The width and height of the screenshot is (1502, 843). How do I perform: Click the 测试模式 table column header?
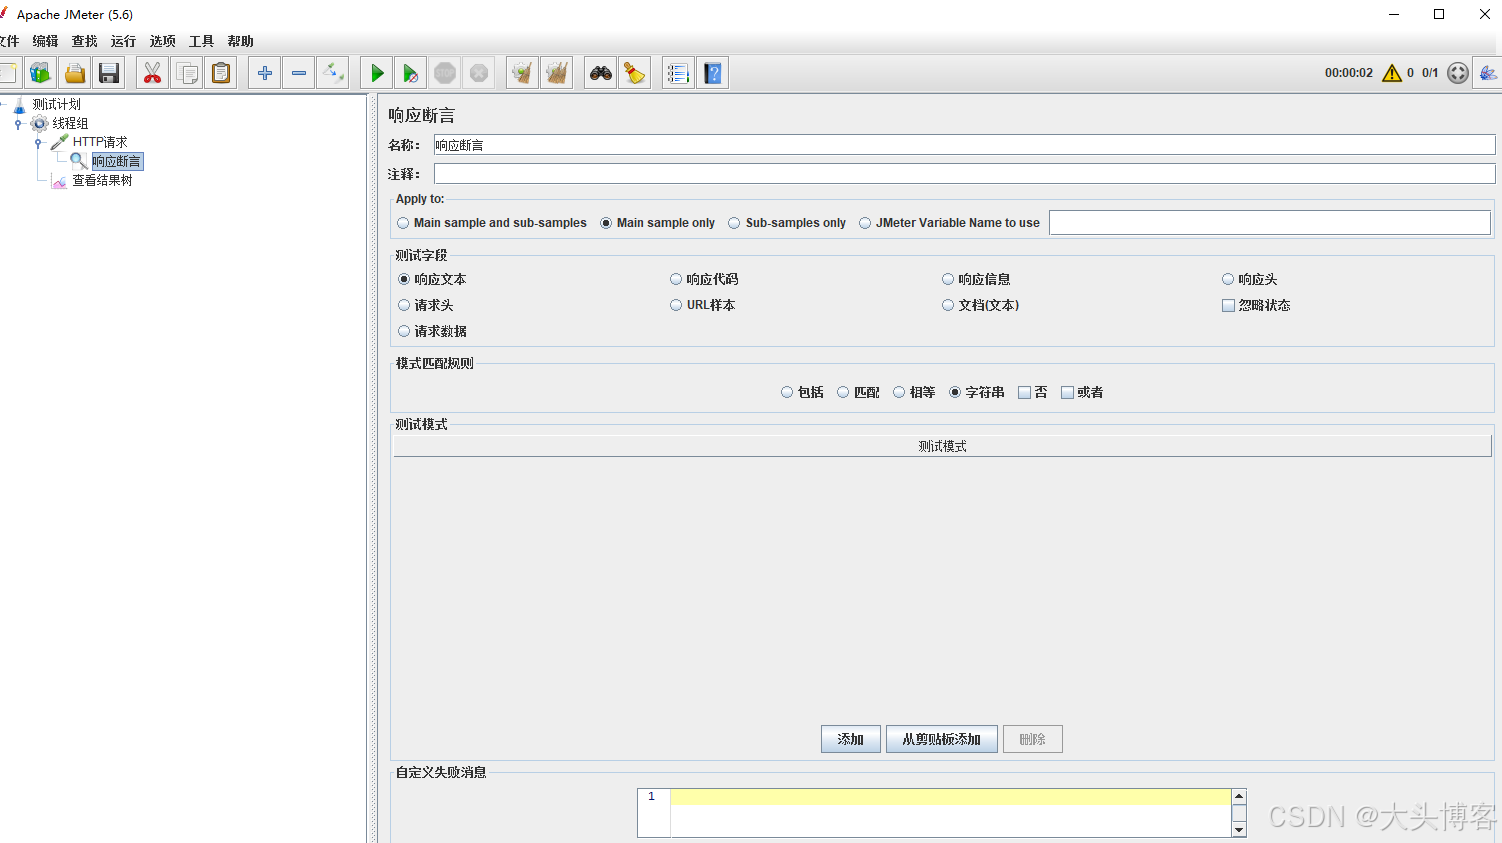coord(942,446)
